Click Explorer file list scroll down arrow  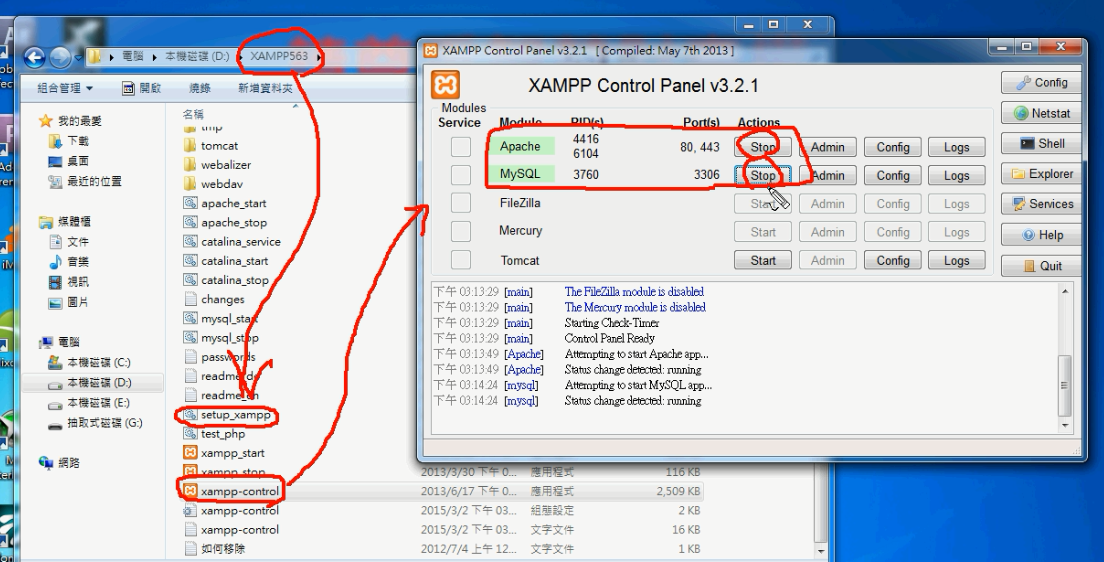(x=821, y=551)
